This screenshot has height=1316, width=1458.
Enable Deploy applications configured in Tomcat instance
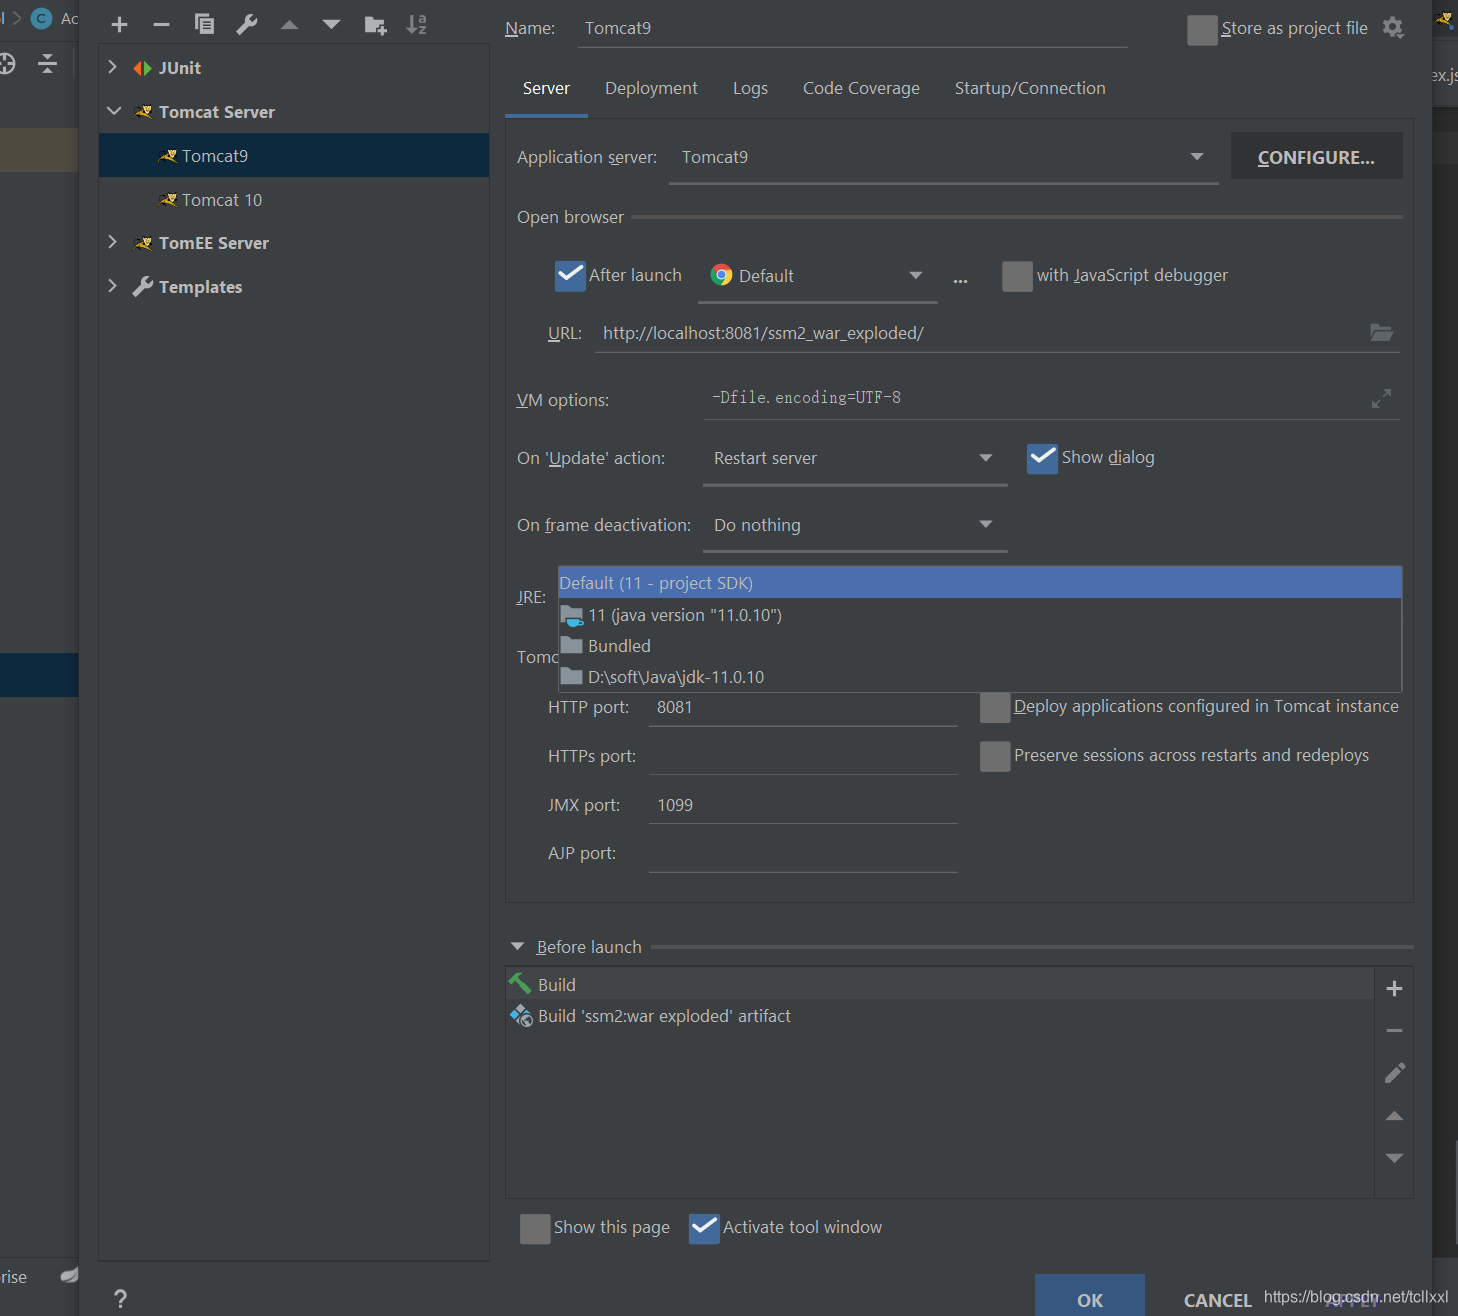tap(995, 707)
